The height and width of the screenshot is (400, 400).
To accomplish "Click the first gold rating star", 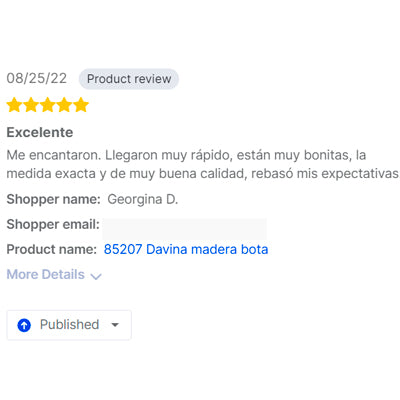I will click(14, 105).
